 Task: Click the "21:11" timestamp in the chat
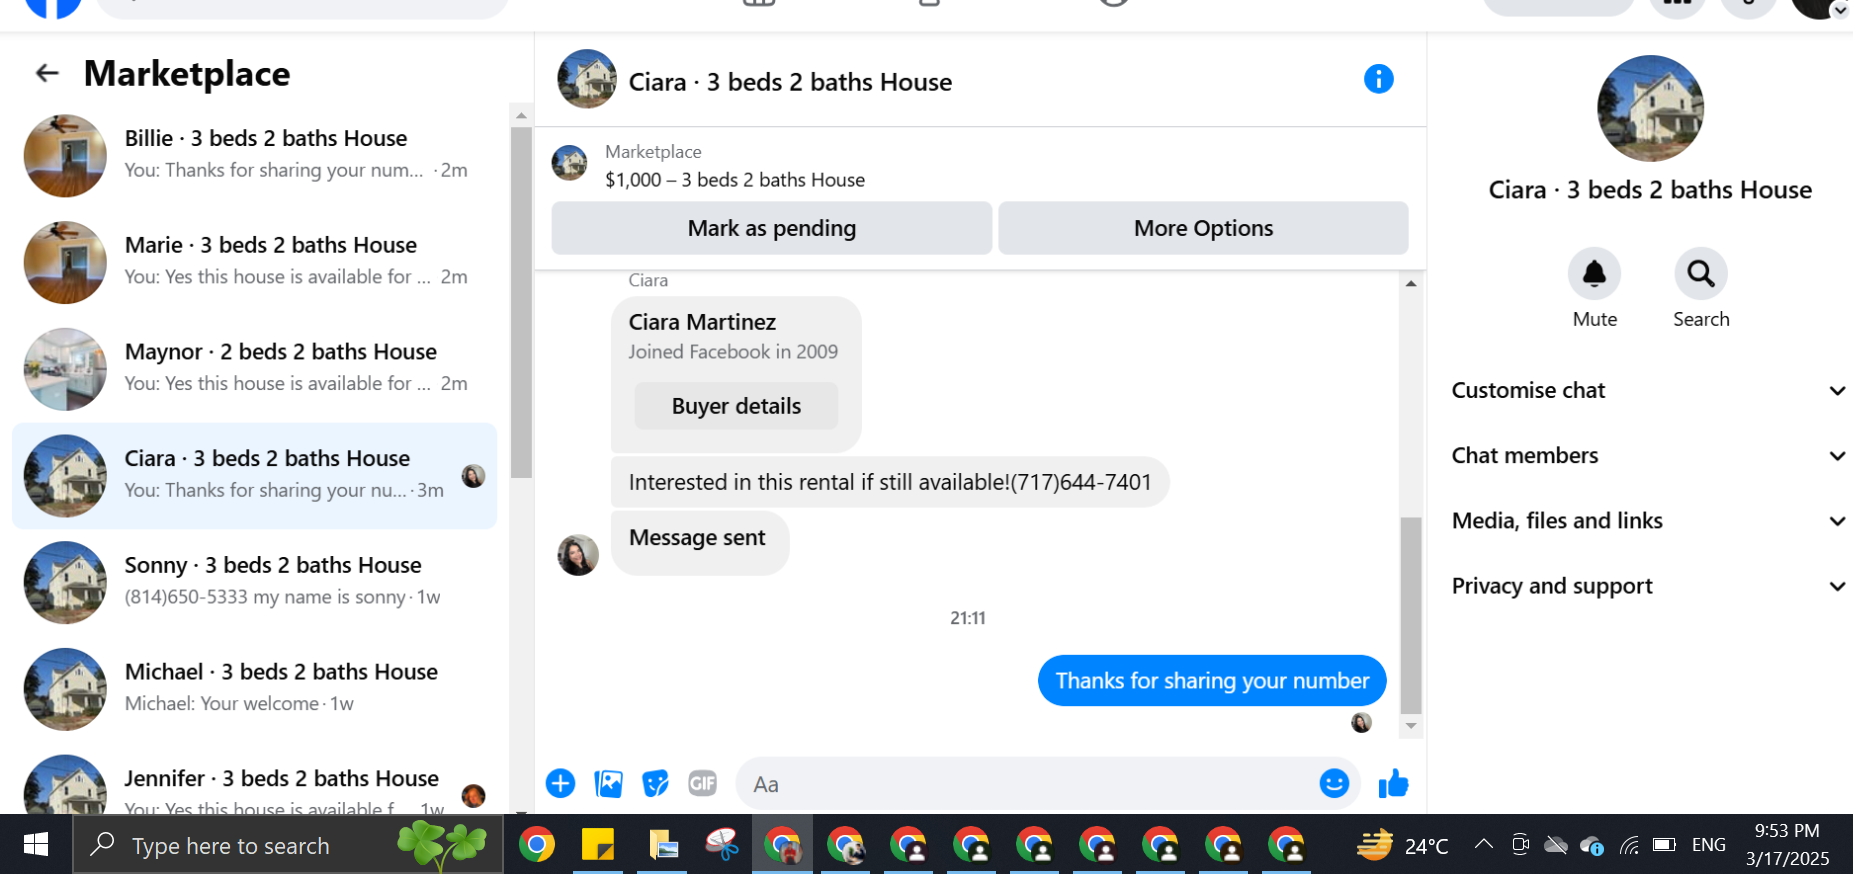pyautogui.click(x=967, y=618)
